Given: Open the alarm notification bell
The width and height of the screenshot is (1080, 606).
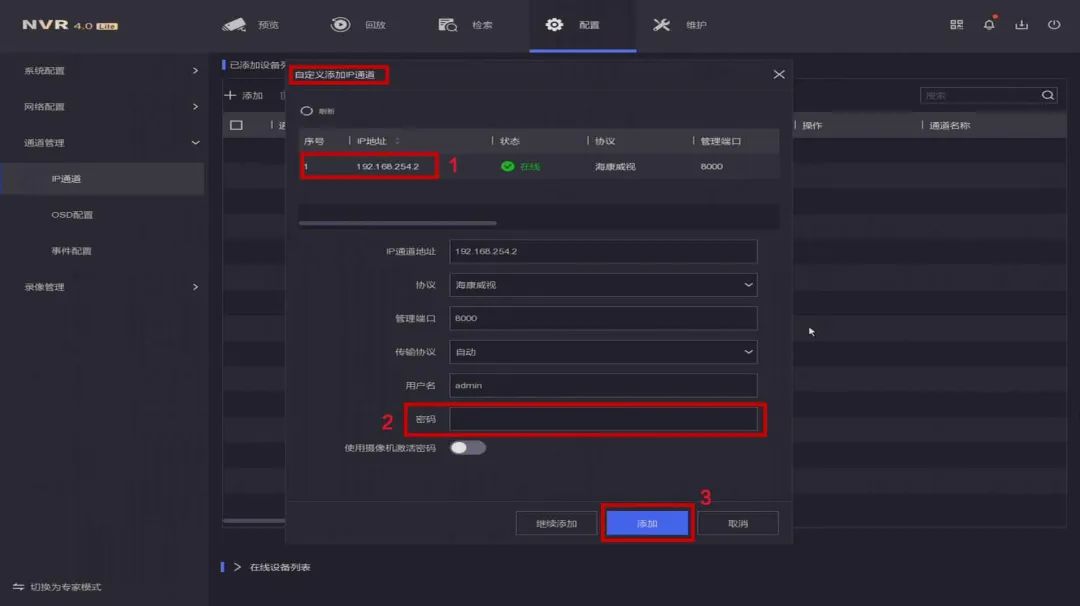Looking at the screenshot, I should click(989, 25).
